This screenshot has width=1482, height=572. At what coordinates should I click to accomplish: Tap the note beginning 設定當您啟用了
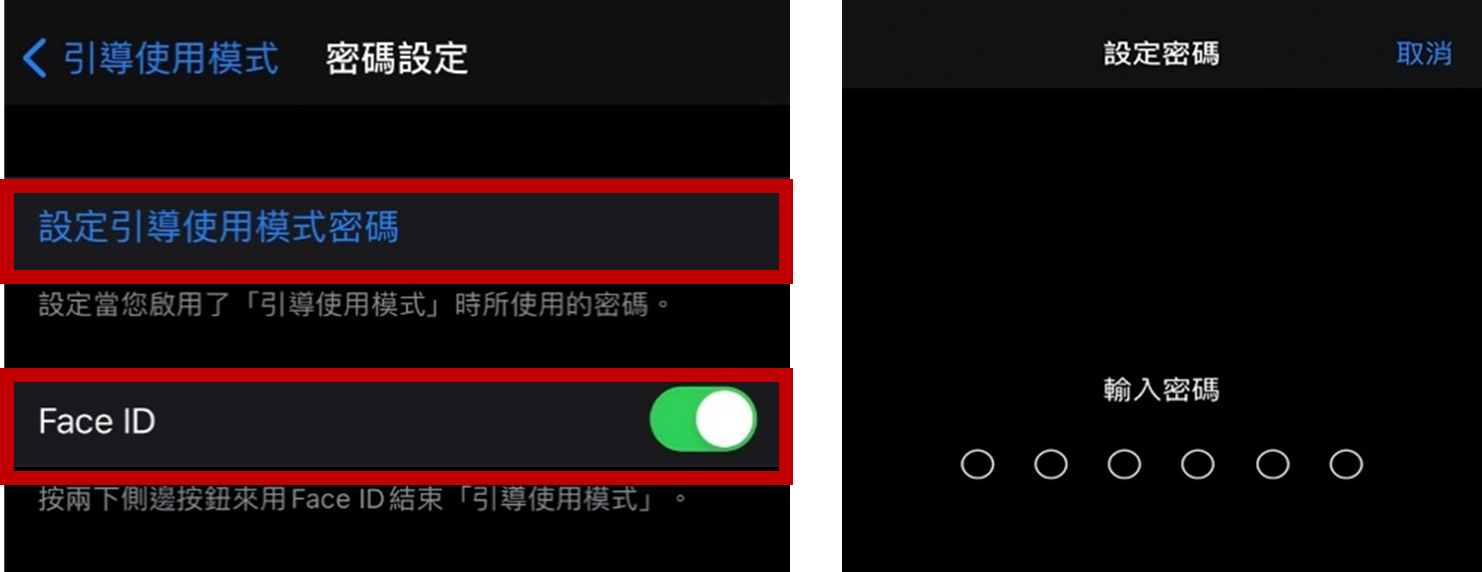coord(355,304)
